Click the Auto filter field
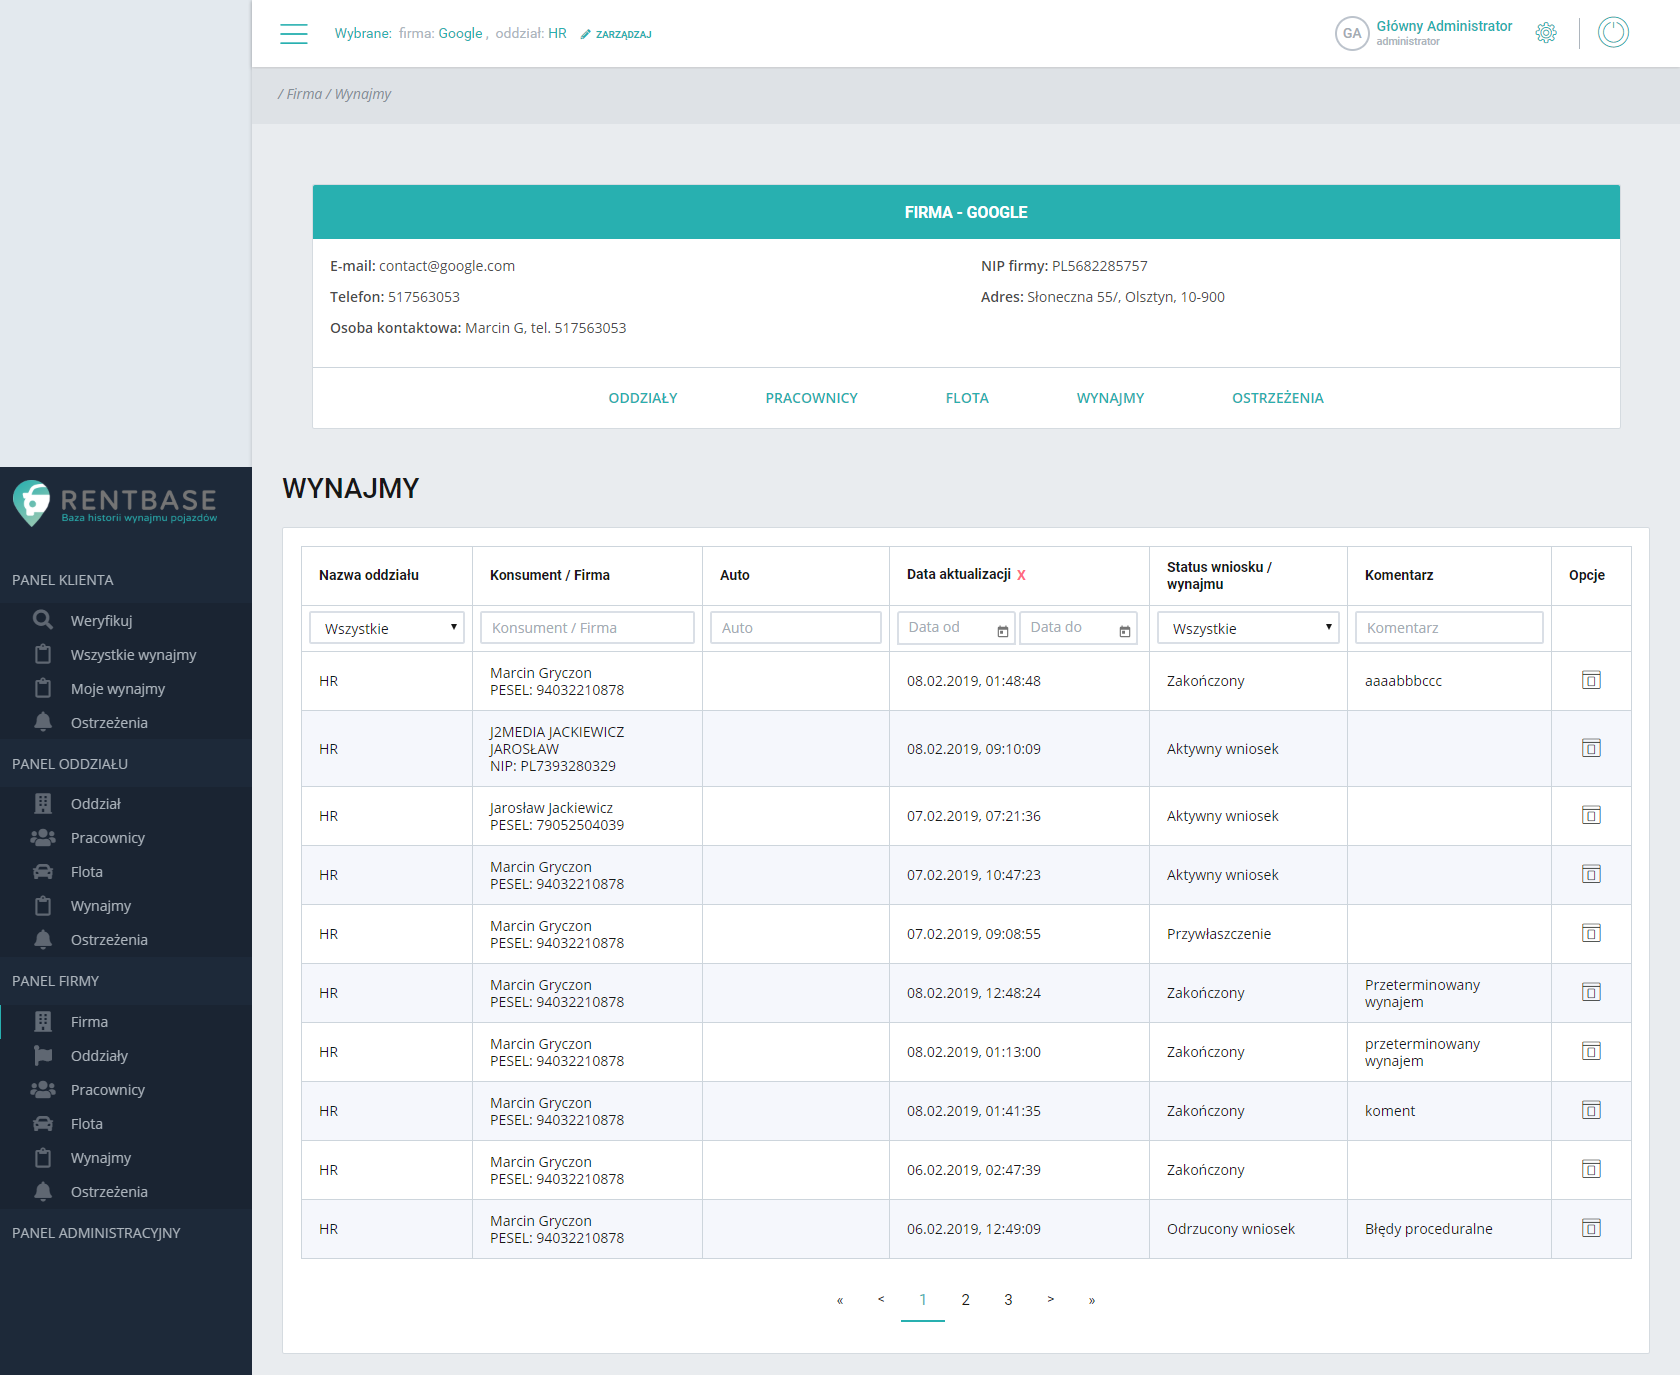 pyautogui.click(x=796, y=628)
